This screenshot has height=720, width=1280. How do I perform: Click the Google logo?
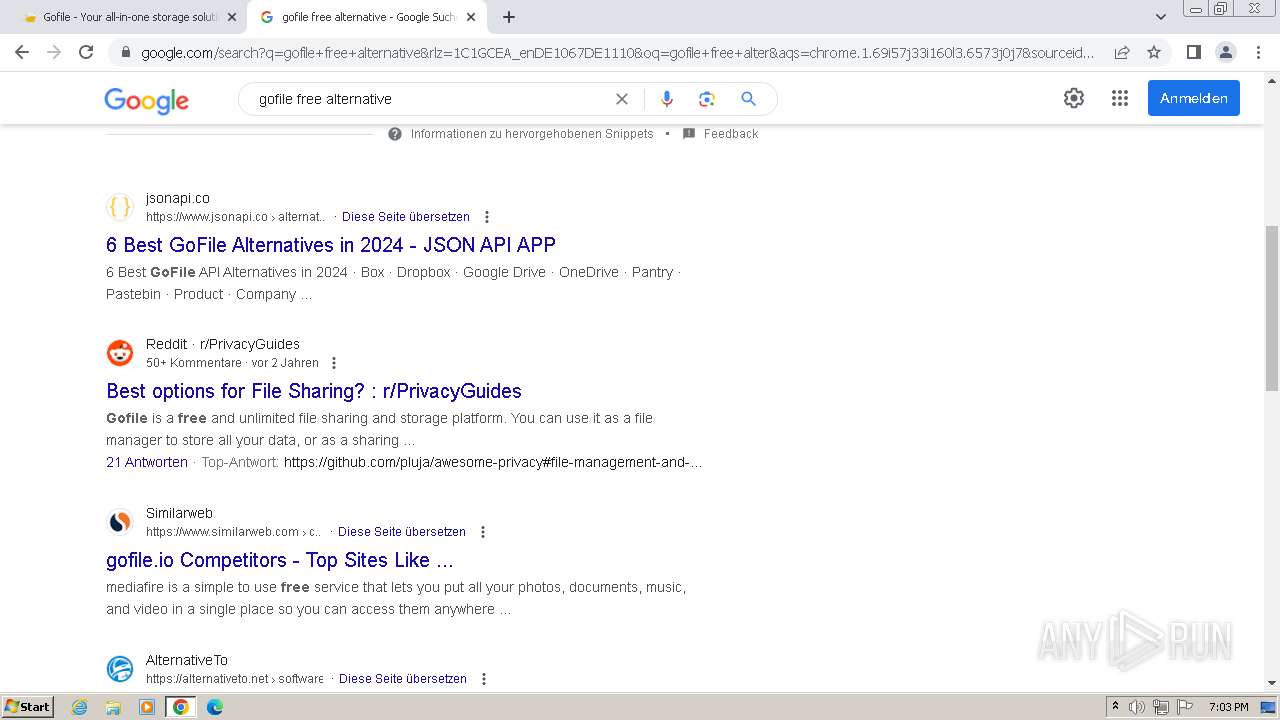(x=146, y=100)
